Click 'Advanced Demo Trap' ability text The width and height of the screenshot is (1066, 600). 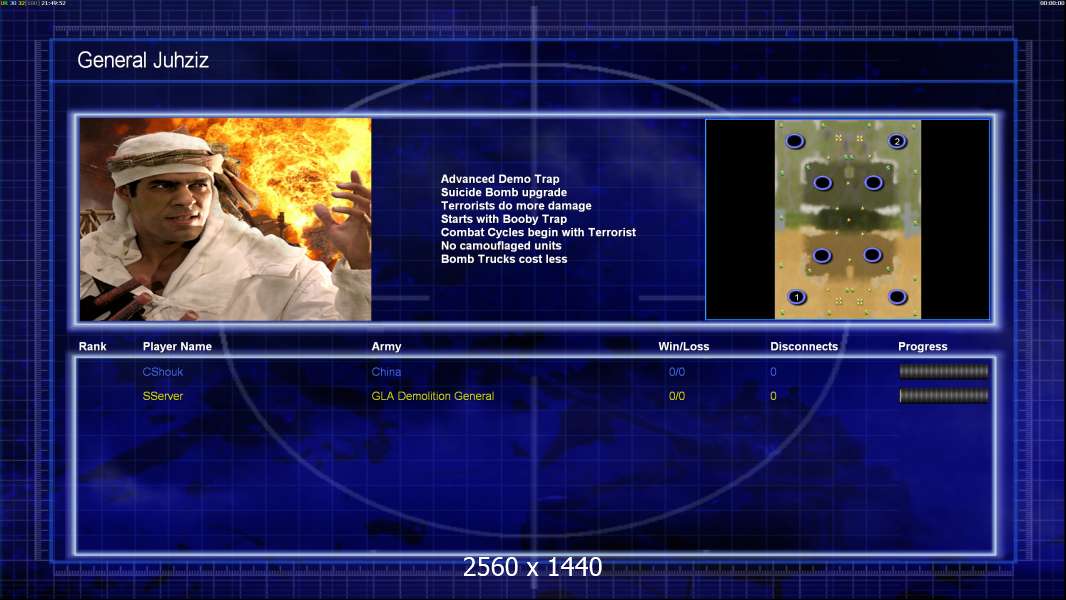(x=500, y=179)
